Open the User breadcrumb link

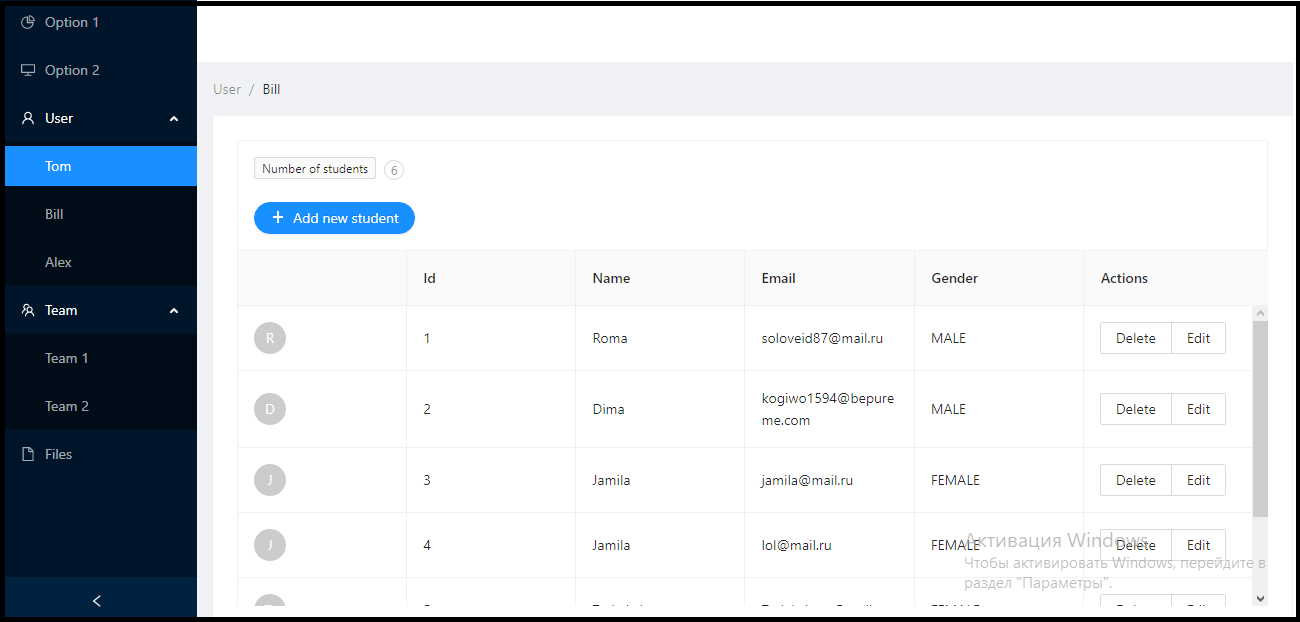pos(226,89)
